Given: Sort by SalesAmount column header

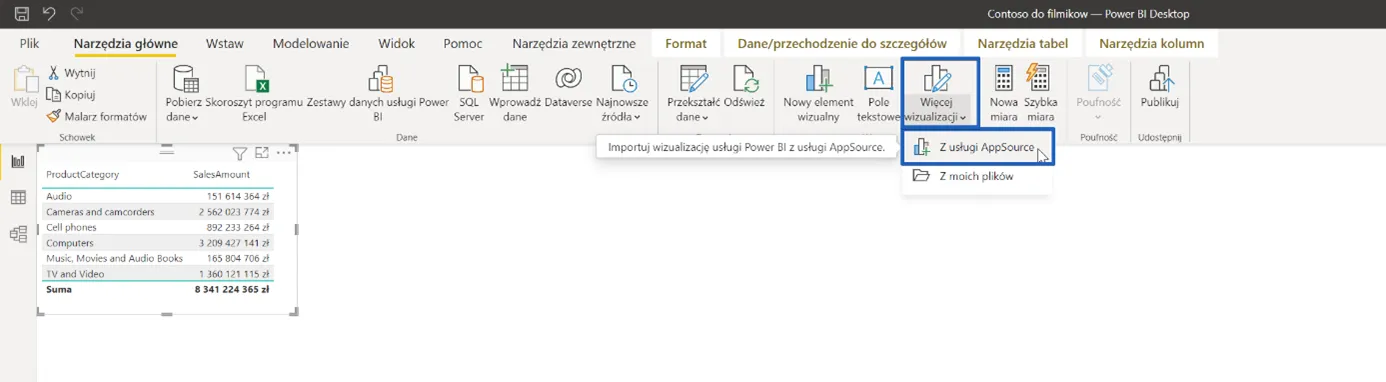Looking at the screenshot, I should point(221,174).
